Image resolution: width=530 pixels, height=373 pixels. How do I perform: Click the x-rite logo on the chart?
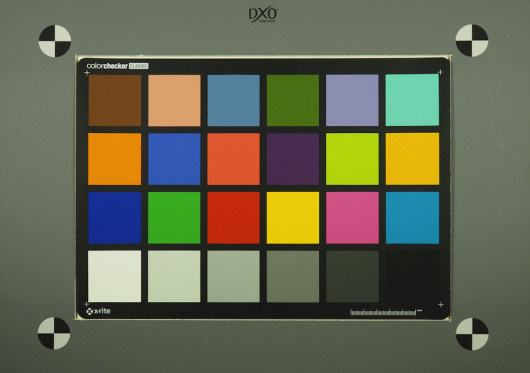point(98,311)
